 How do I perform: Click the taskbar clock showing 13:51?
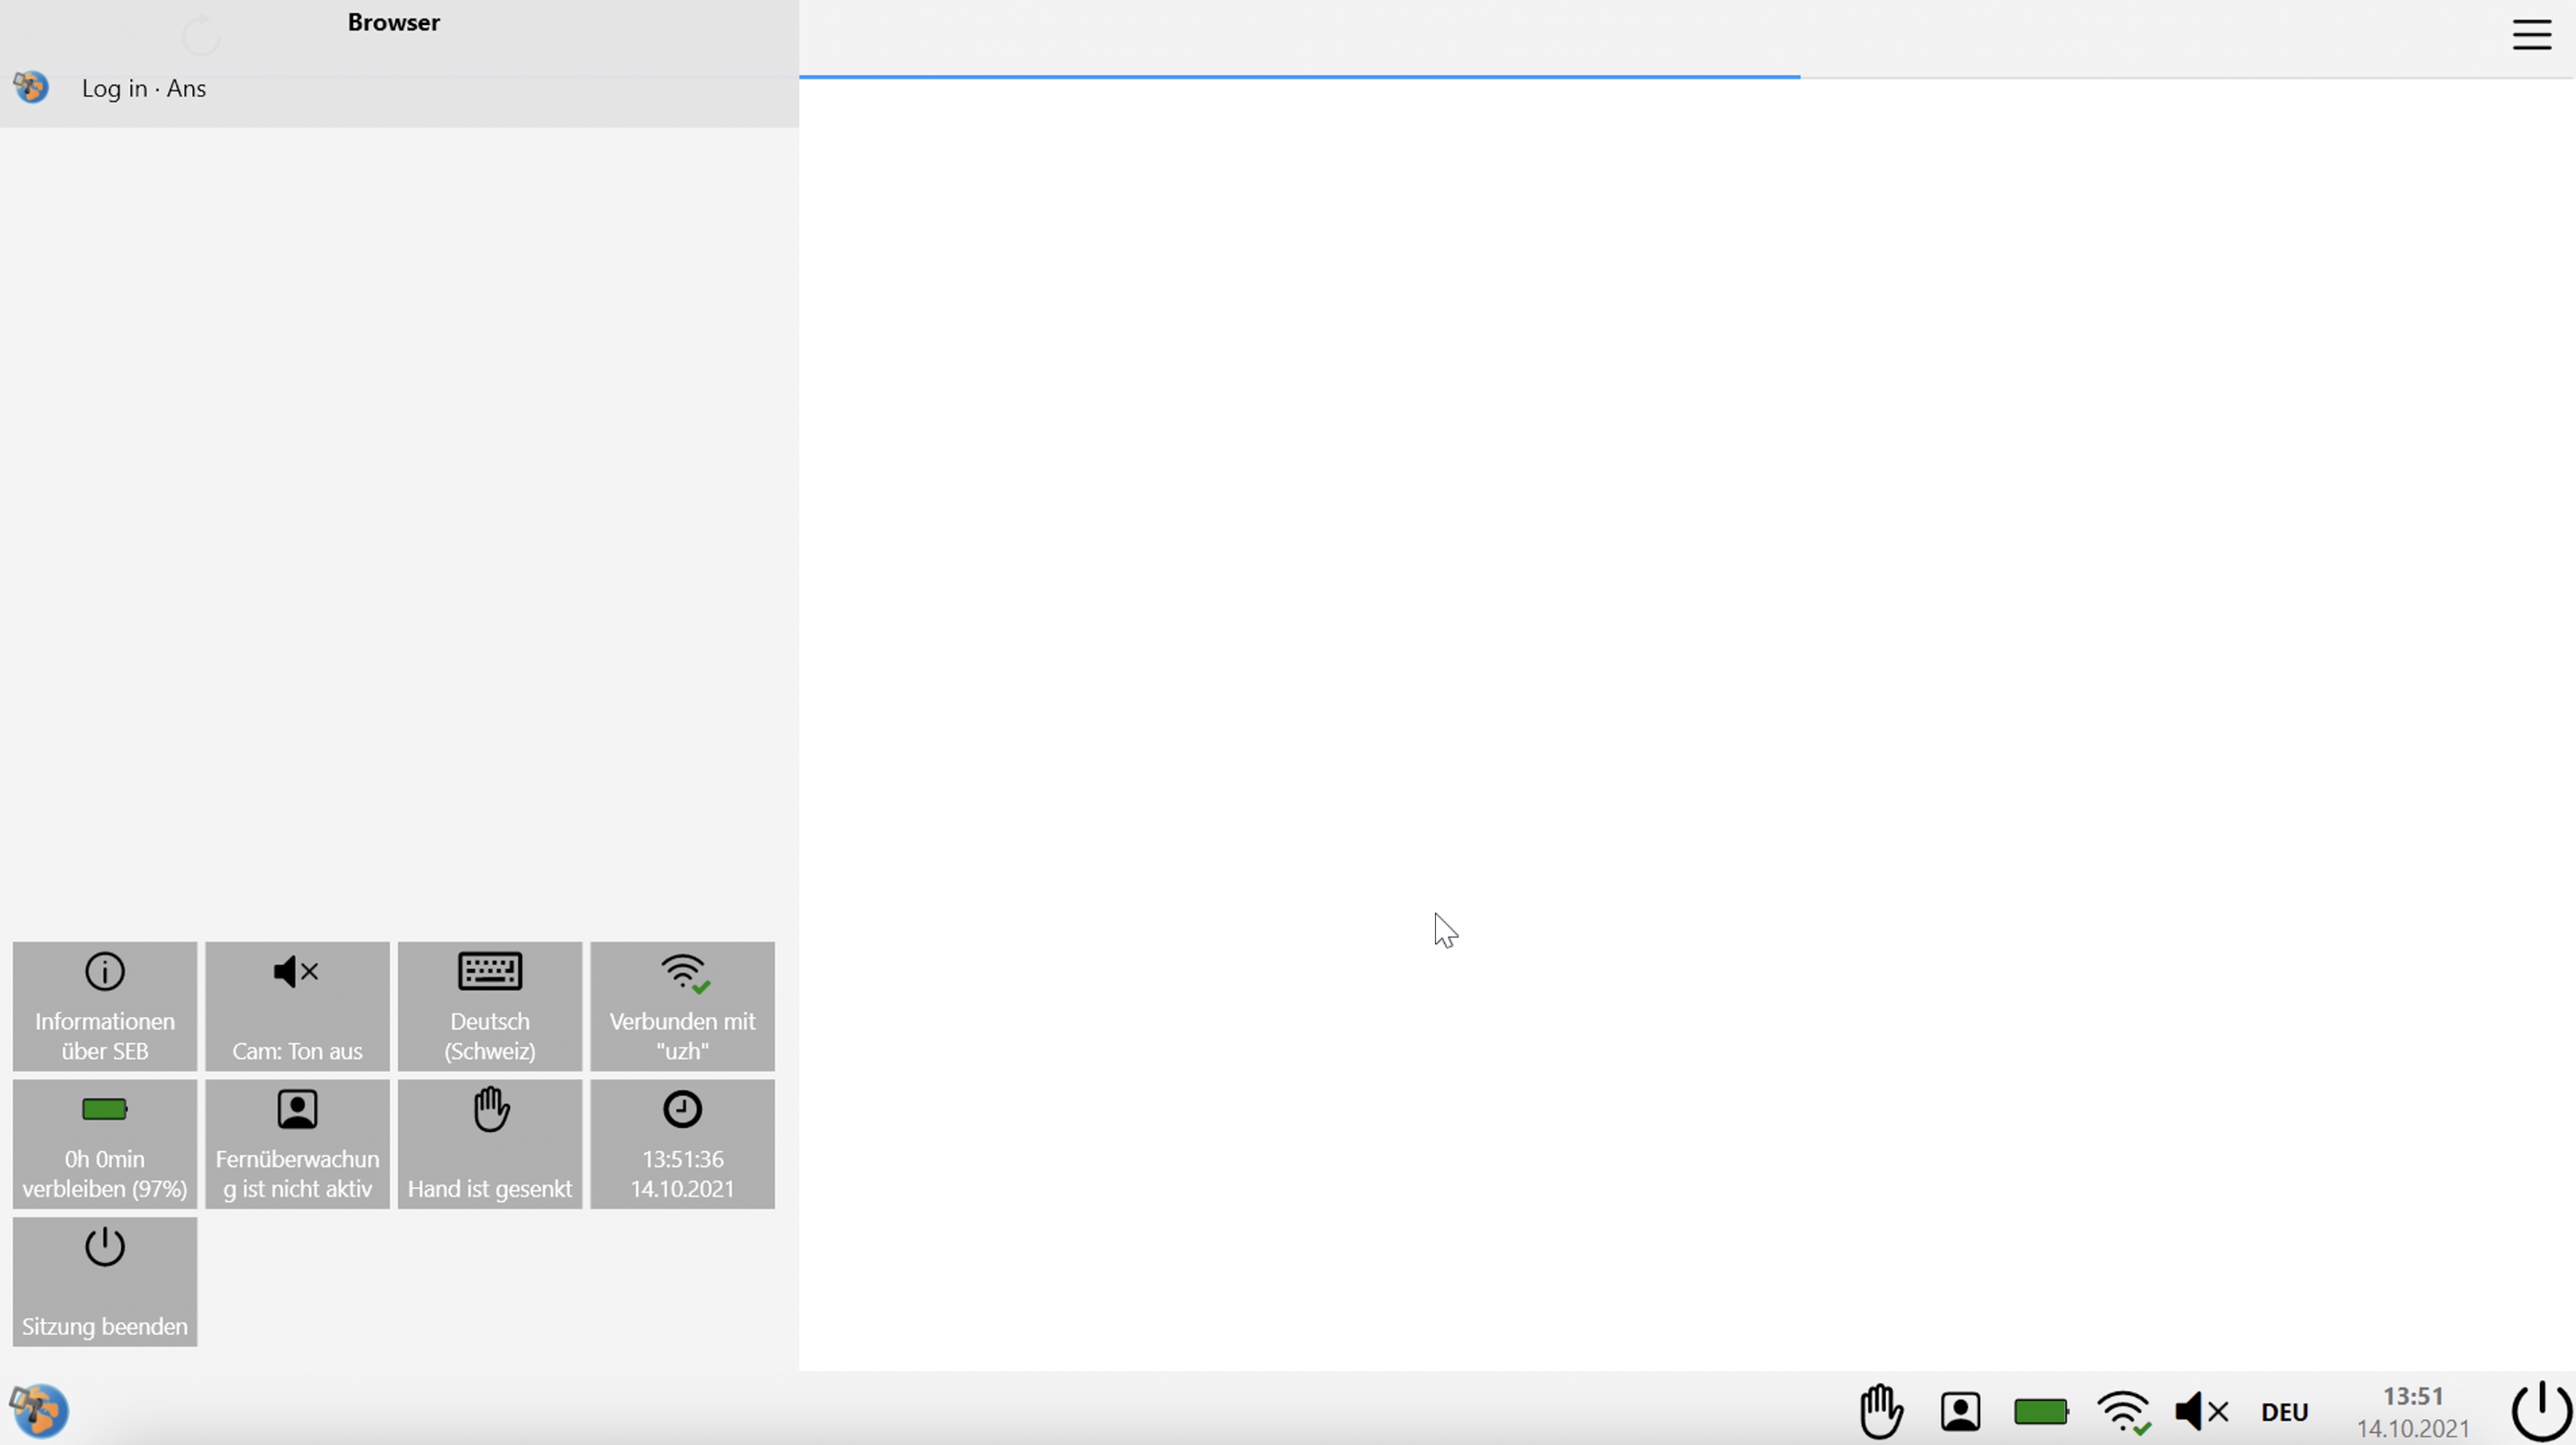pos(2412,1411)
